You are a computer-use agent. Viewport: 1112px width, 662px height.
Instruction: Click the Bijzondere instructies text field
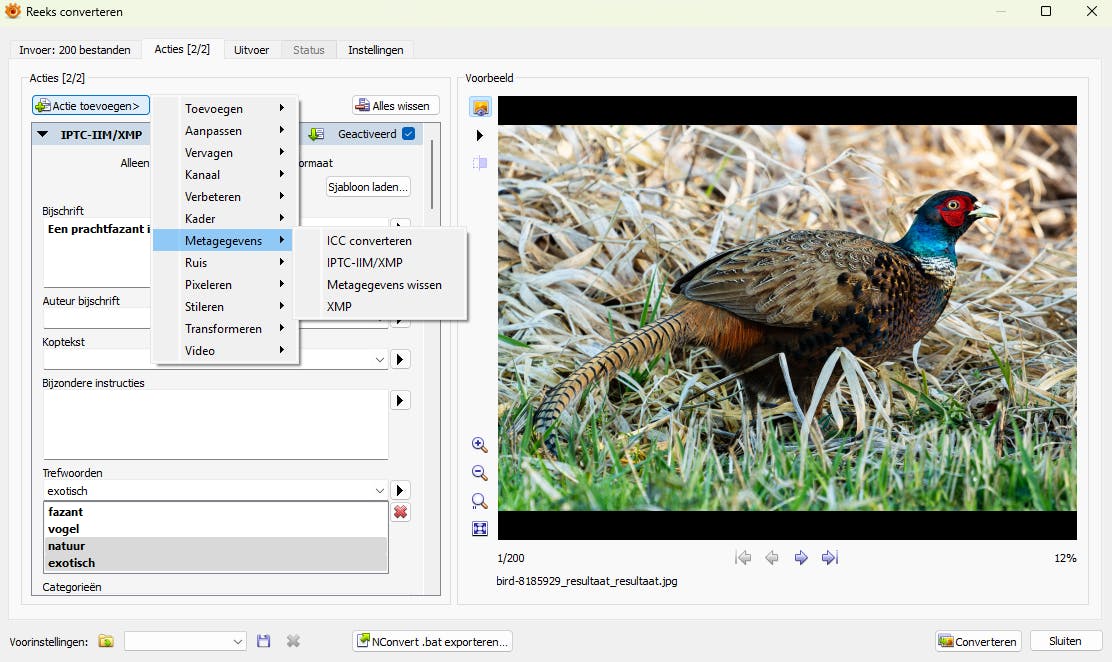215,424
